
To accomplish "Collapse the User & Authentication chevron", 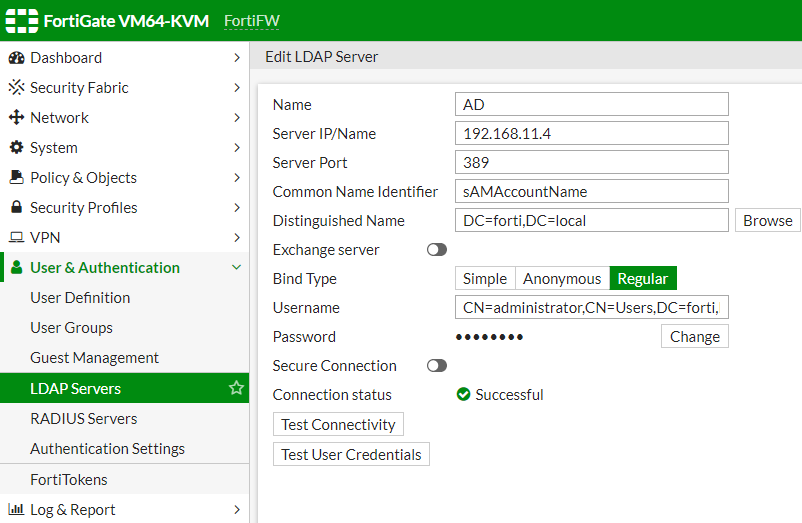I will [236, 267].
